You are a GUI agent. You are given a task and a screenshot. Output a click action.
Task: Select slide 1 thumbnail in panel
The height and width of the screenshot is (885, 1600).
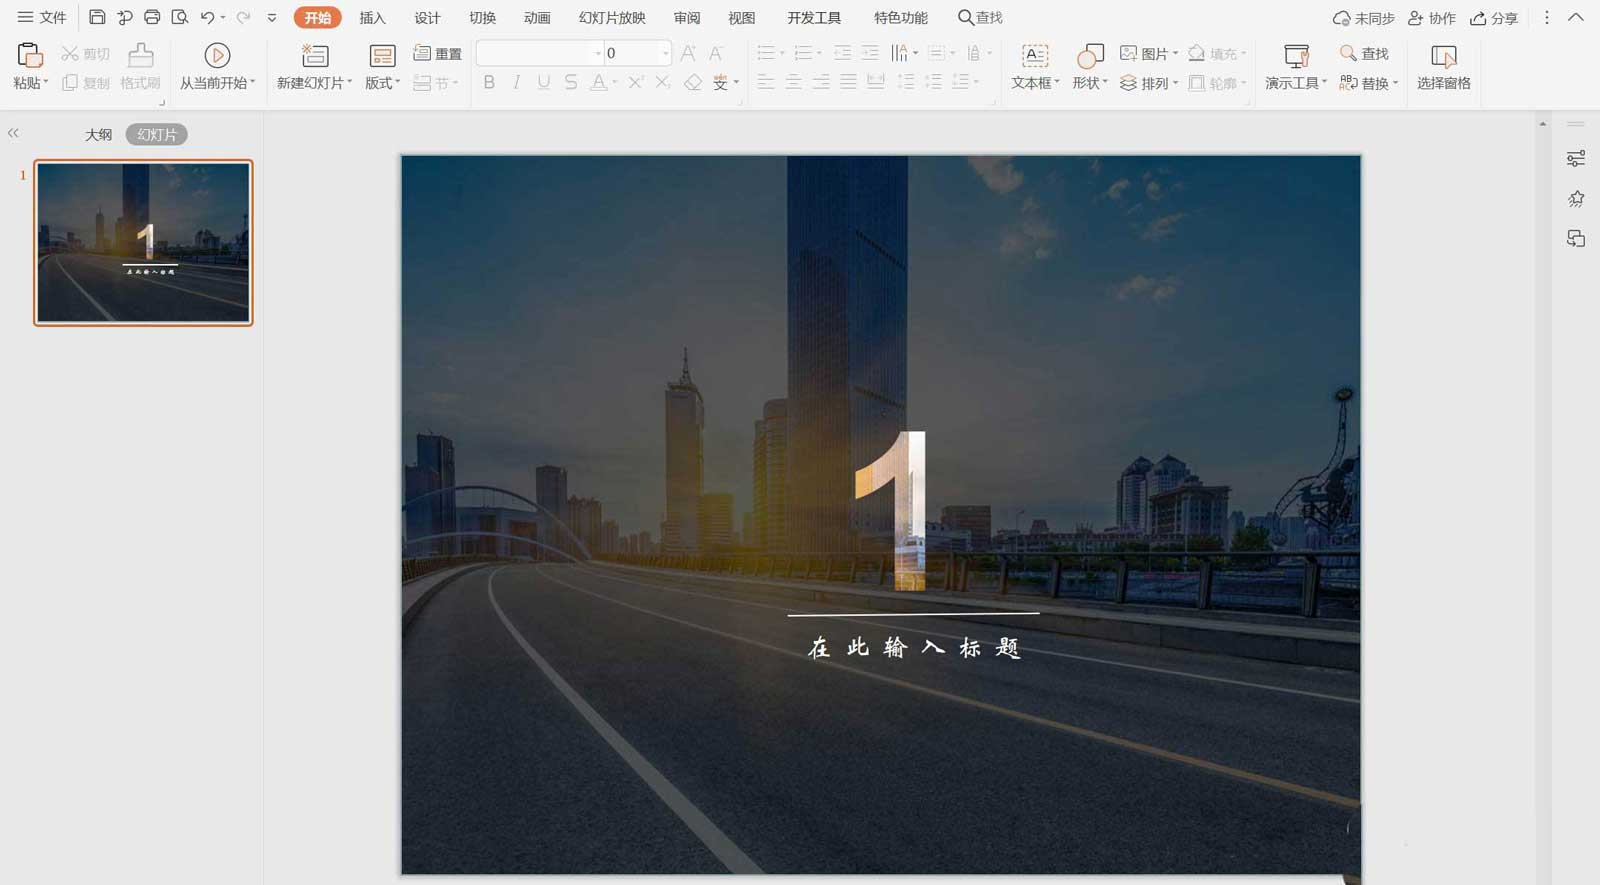coord(143,243)
